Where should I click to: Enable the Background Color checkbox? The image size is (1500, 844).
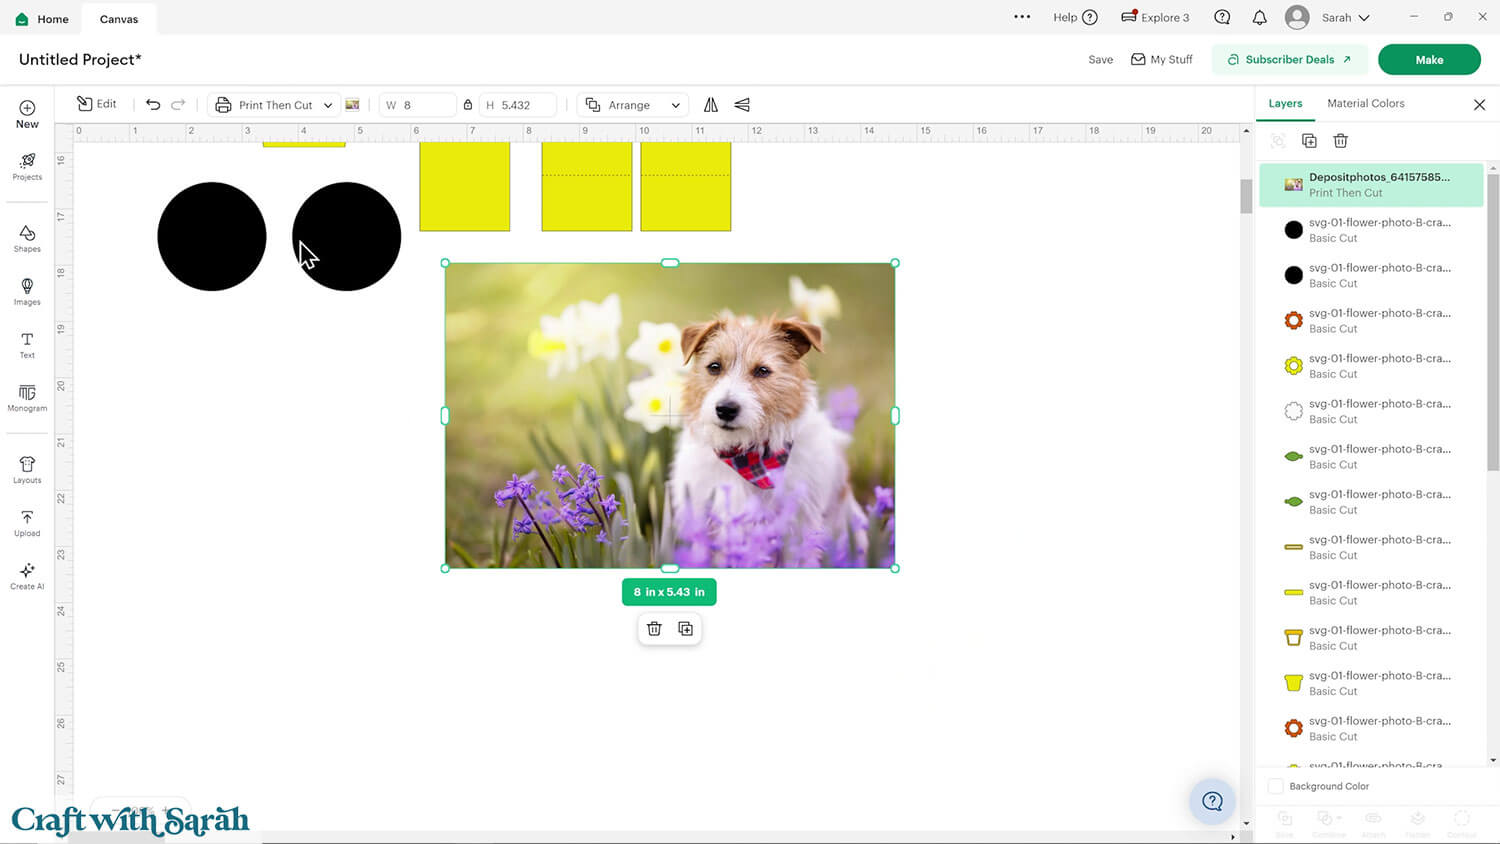[1276, 786]
